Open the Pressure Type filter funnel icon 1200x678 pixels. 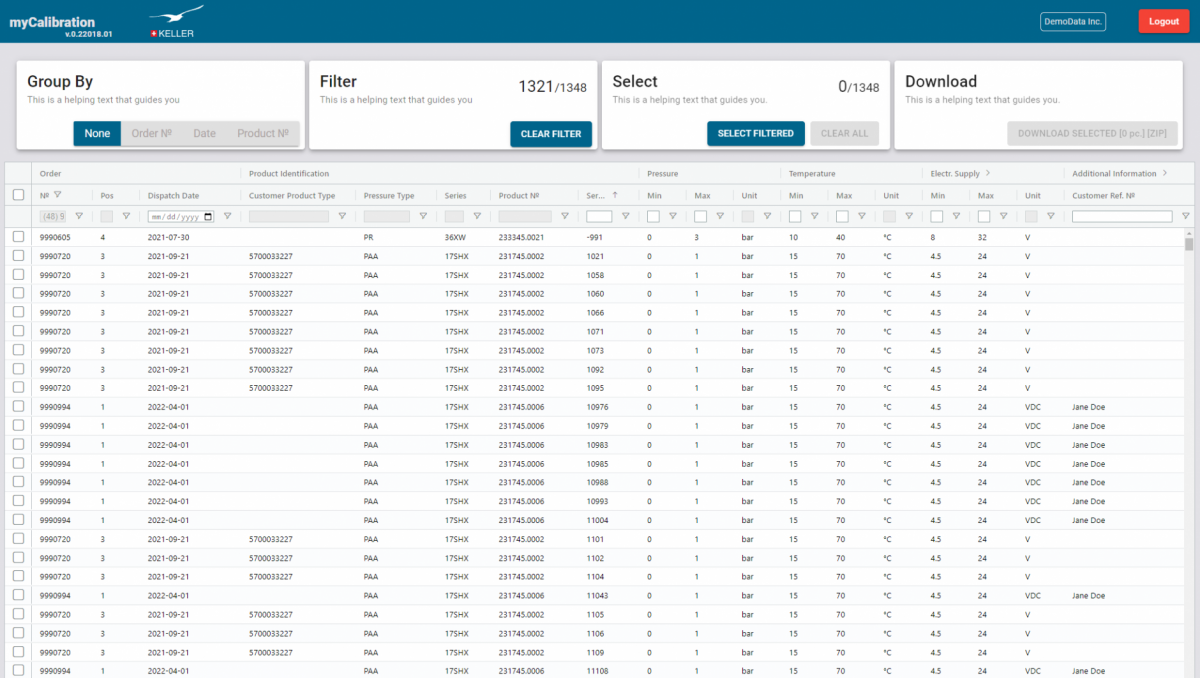coord(423,216)
